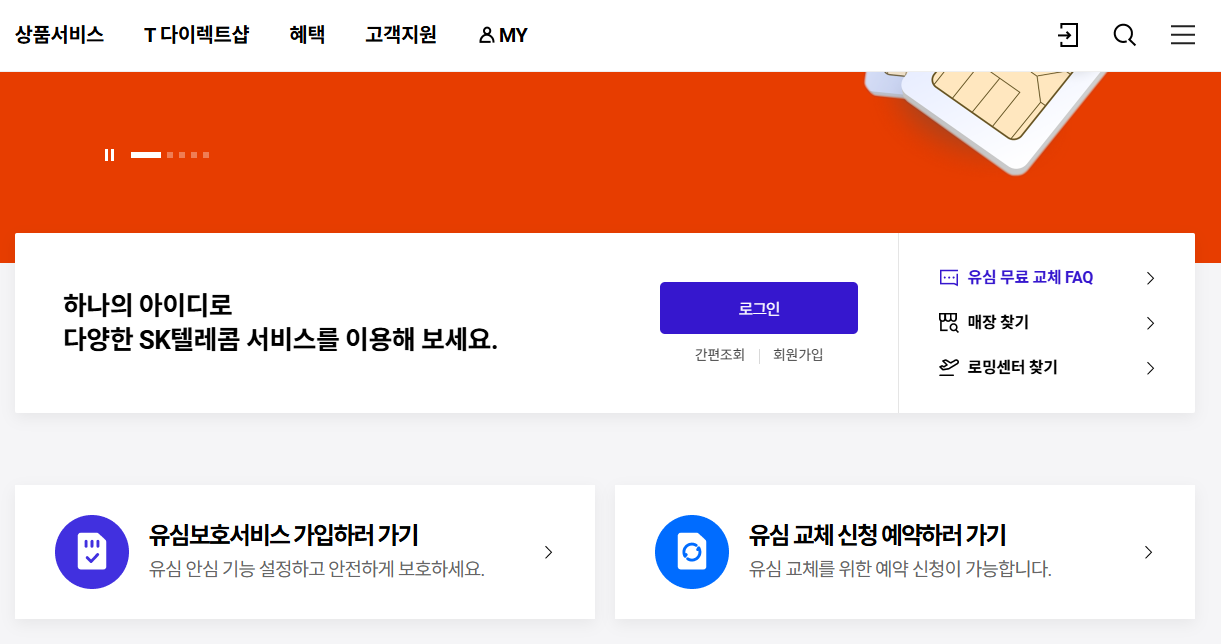Open the MY menu

coord(503,35)
